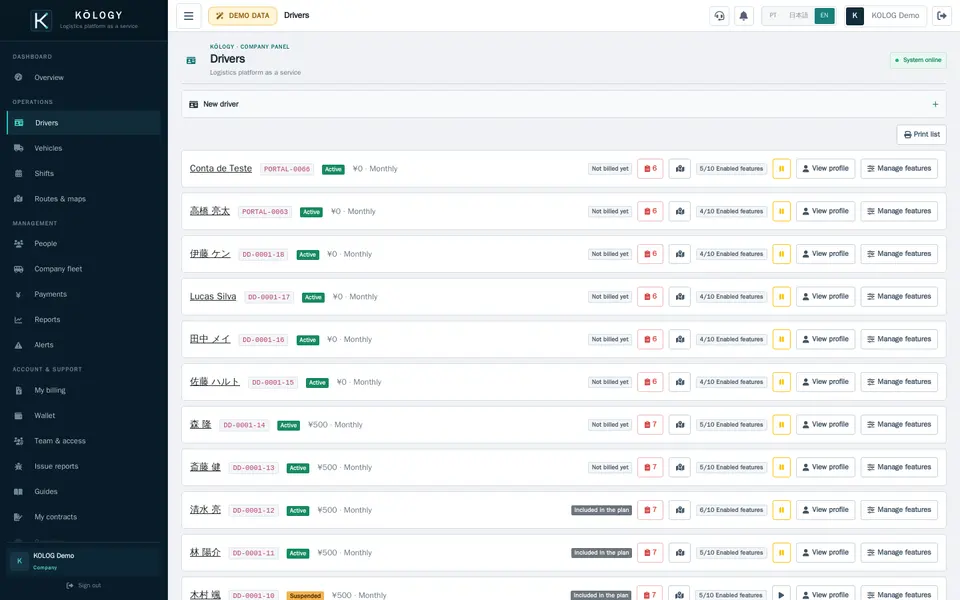Image resolution: width=960 pixels, height=600 pixels.
Task: Go to Shifts in the sidebar
Action: tap(84, 173)
